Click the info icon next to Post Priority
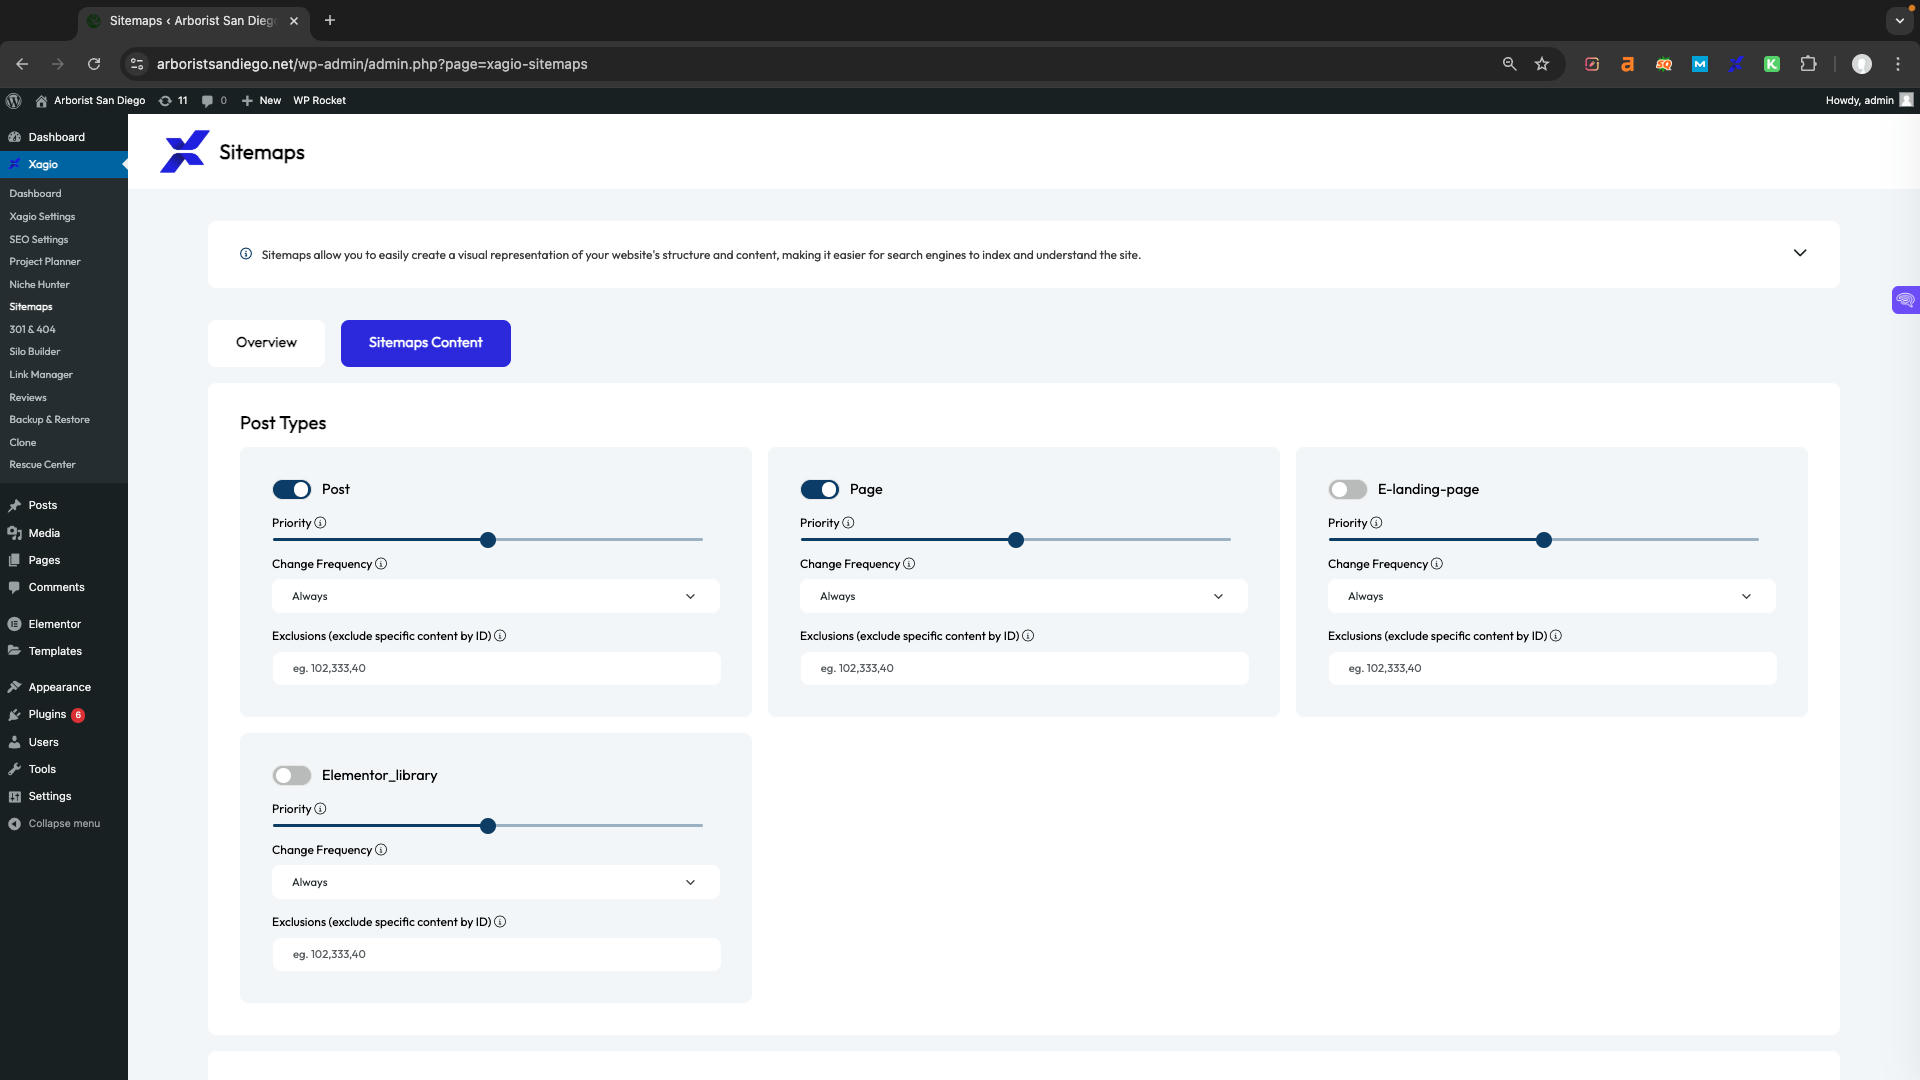Viewport: 1920px width, 1080px height. click(x=320, y=523)
